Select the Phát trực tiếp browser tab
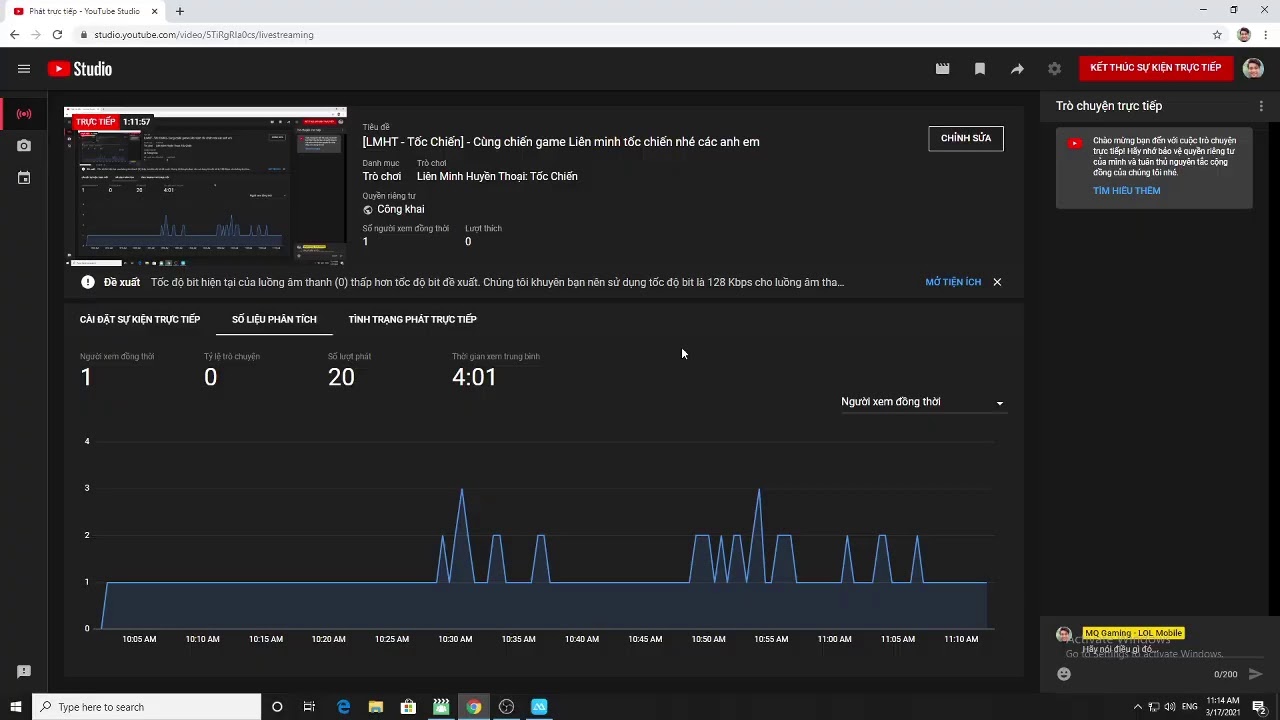 click(x=84, y=11)
